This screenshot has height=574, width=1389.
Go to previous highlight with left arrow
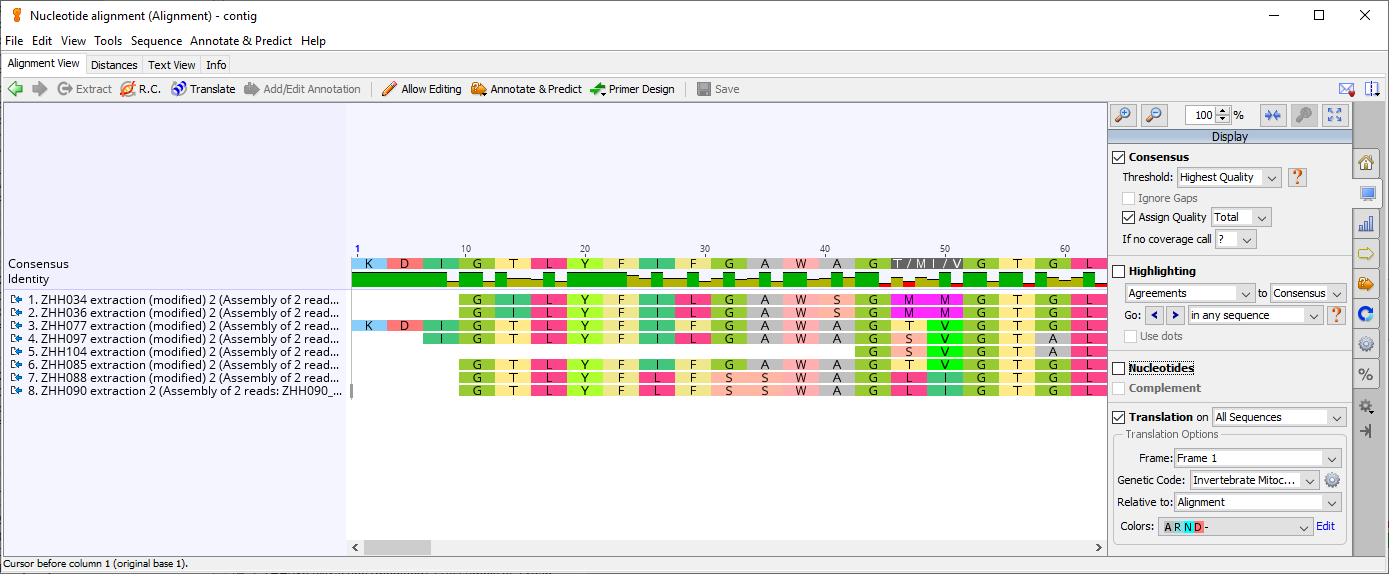pos(1153,315)
